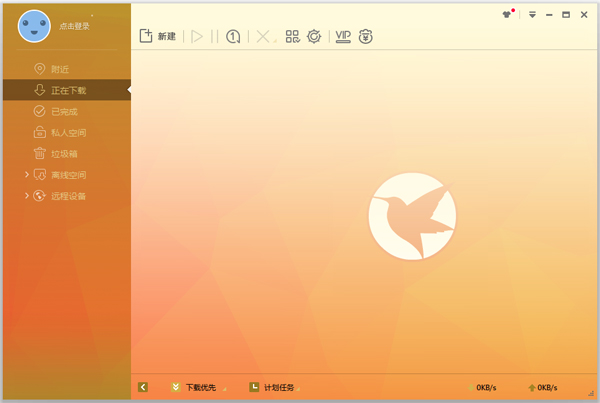Select 远程设备 remote devices

pyautogui.click(x=67, y=196)
